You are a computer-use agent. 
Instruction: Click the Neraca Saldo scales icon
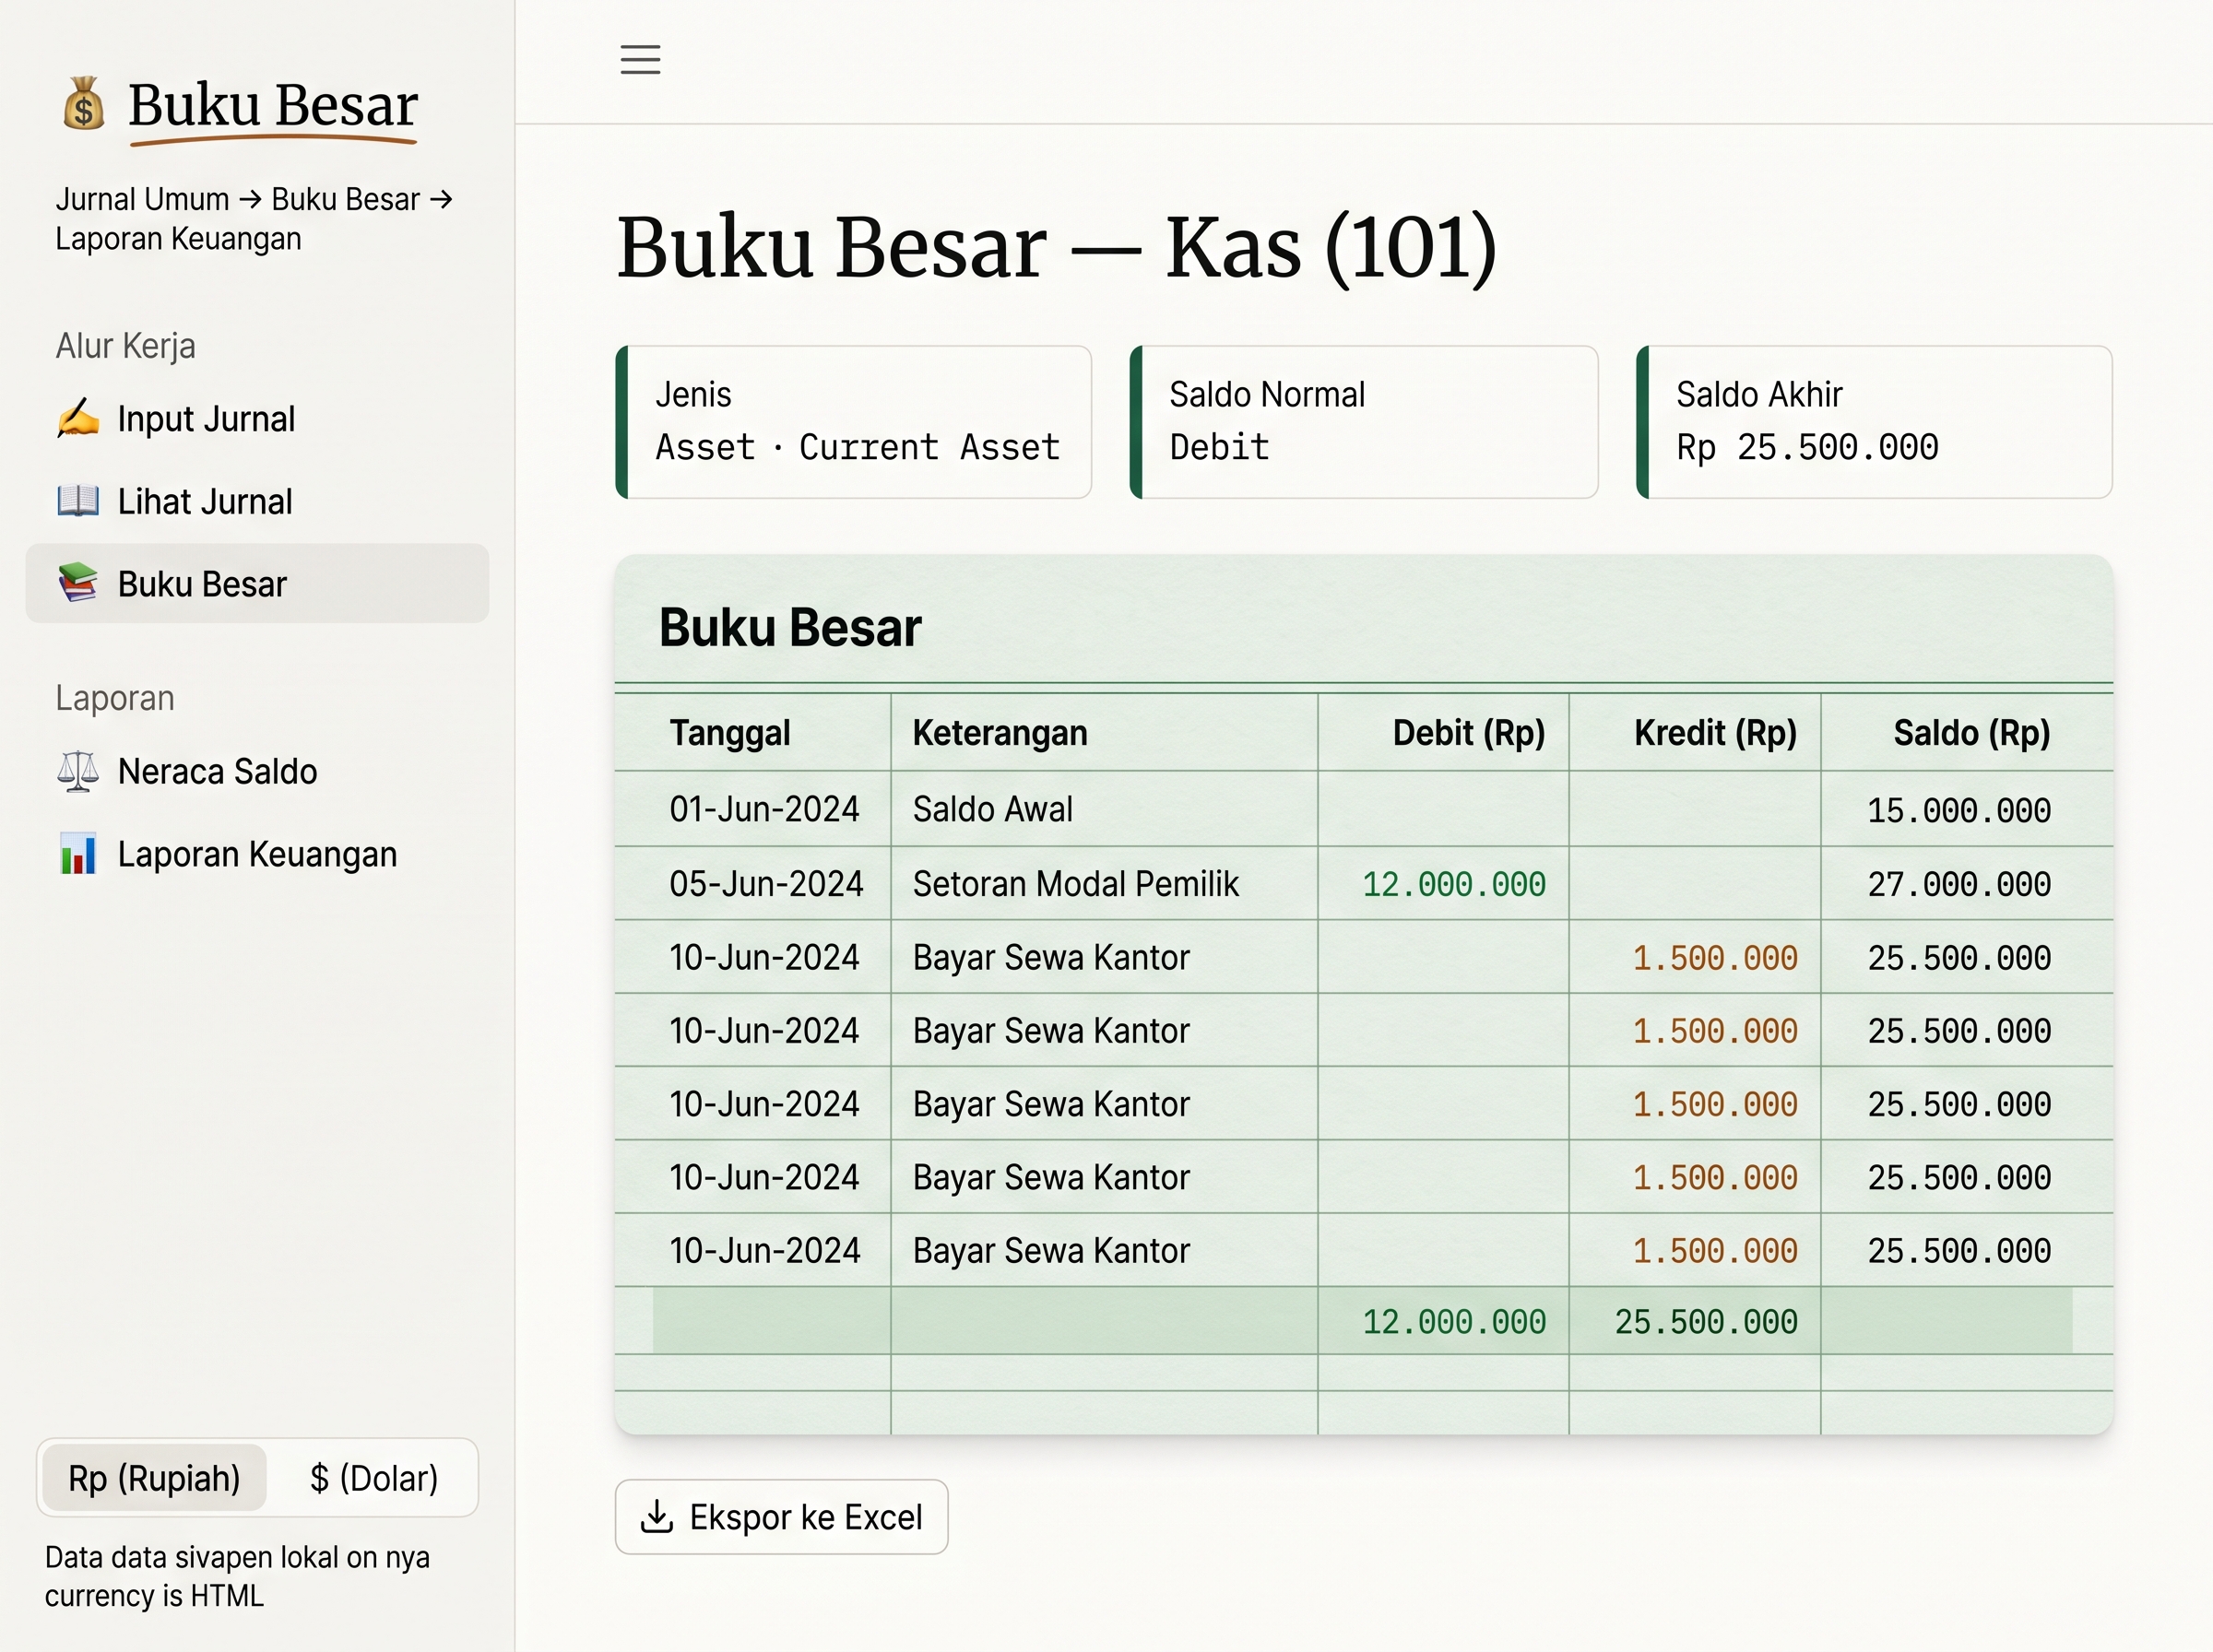78,771
